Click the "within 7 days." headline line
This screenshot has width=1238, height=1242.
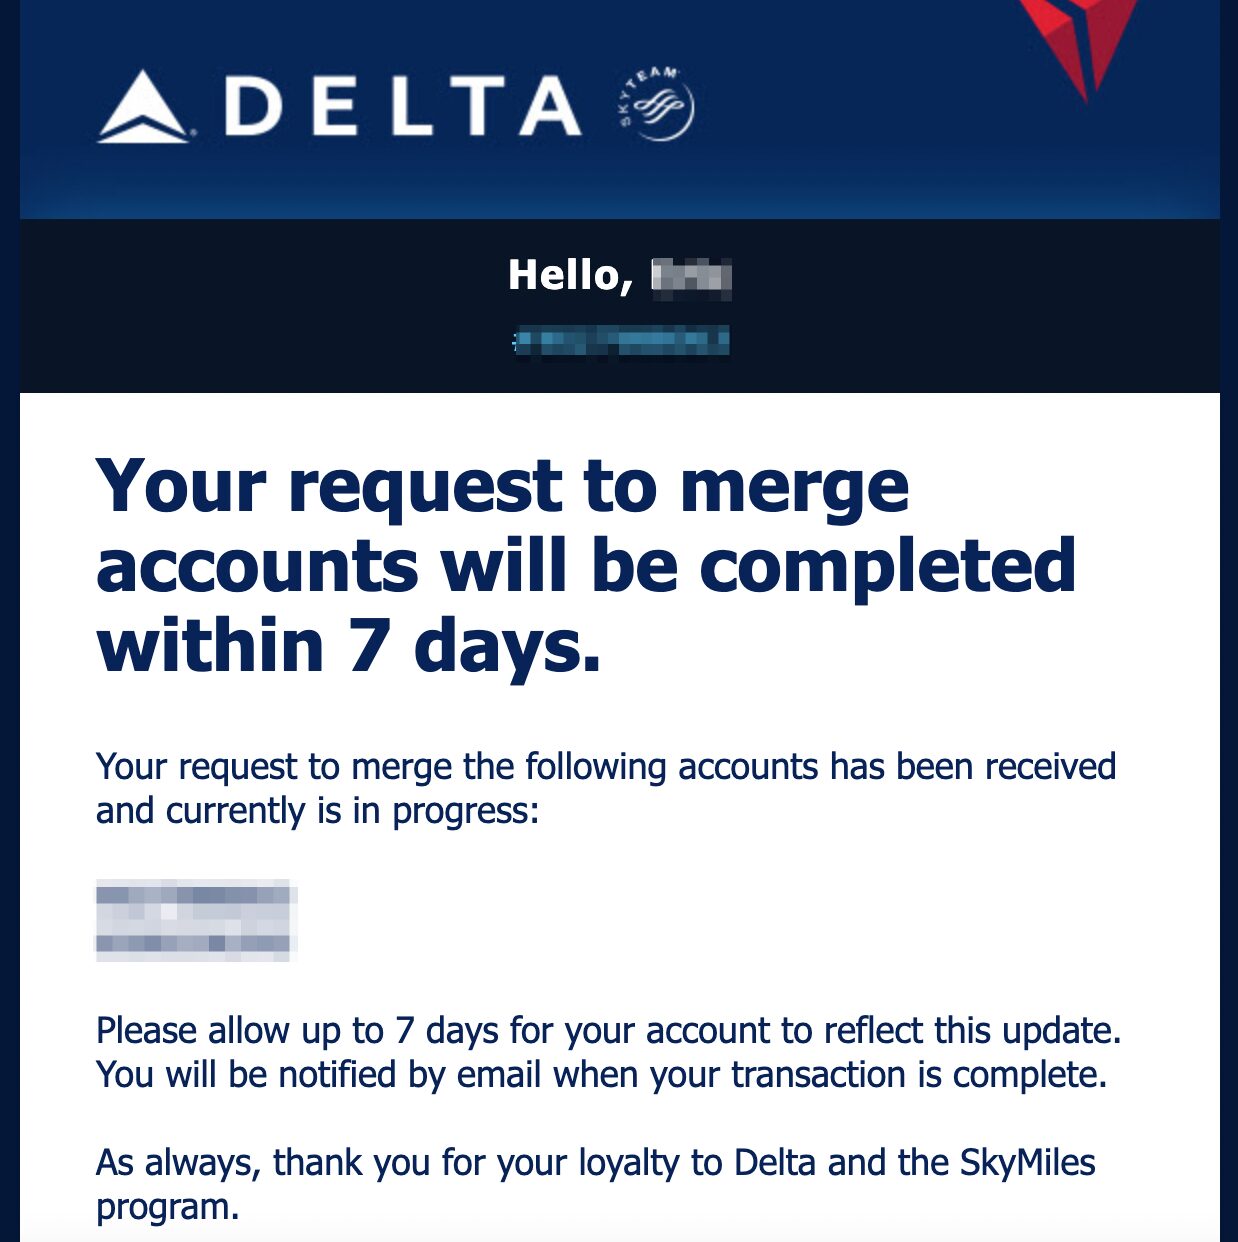tap(349, 646)
